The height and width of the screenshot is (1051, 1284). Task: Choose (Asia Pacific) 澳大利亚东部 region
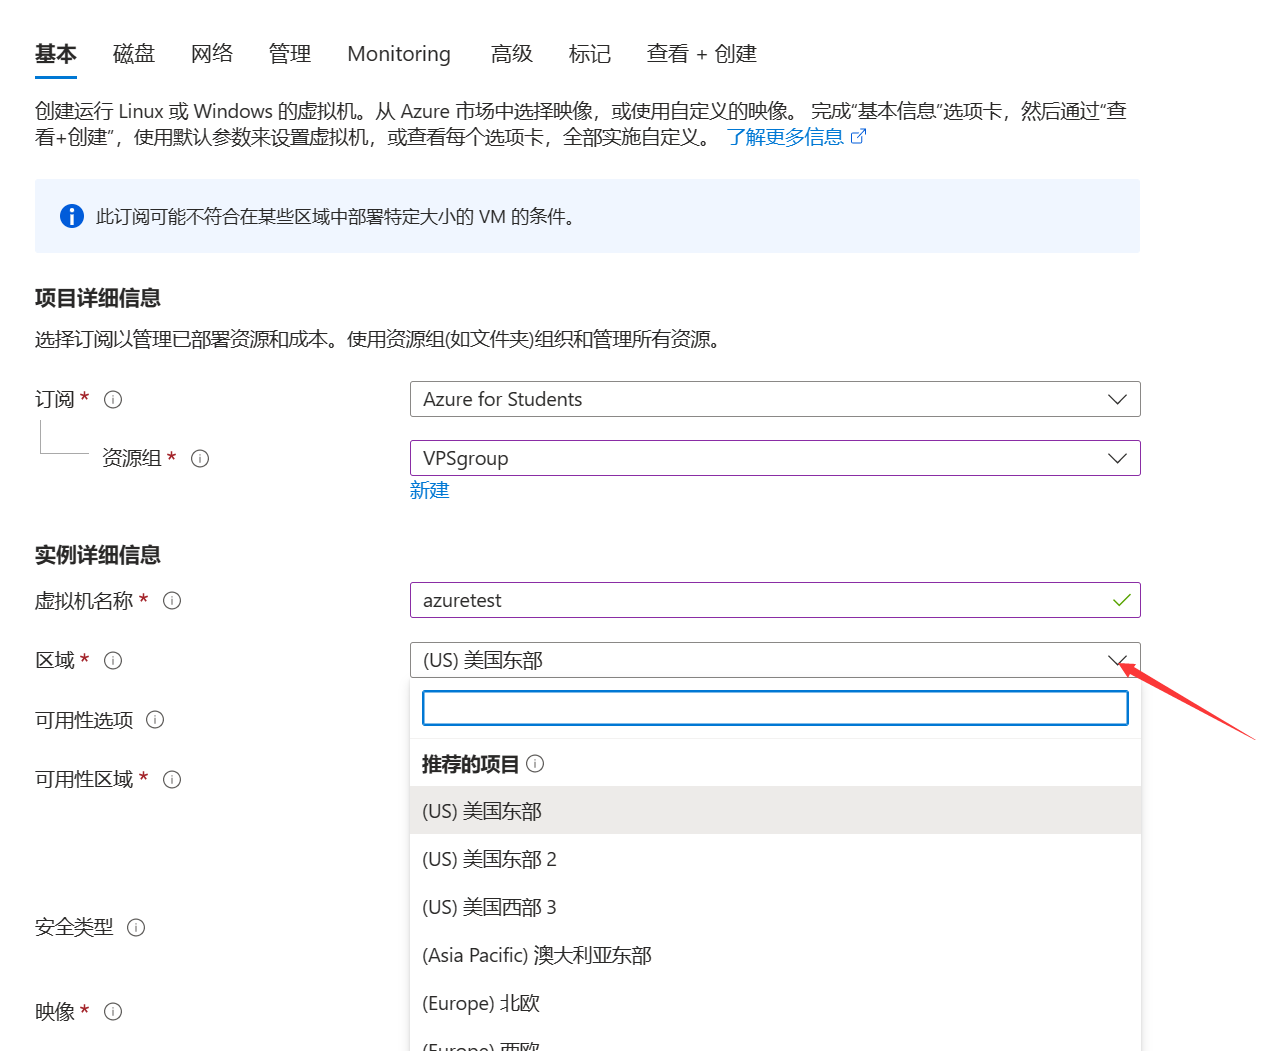[x=775, y=955]
